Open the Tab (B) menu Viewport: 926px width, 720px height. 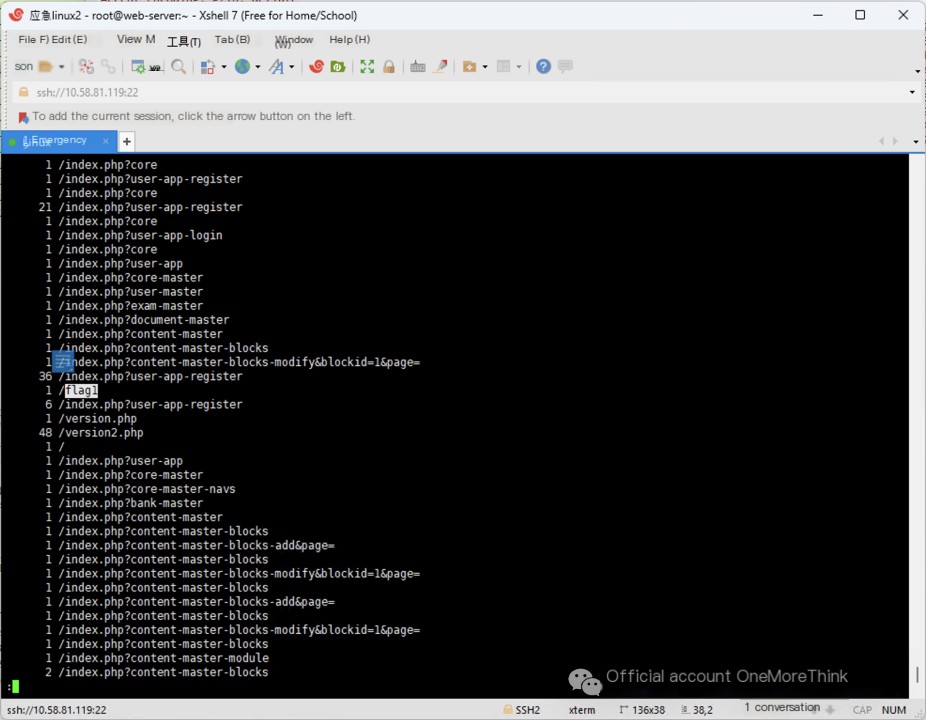coord(232,40)
